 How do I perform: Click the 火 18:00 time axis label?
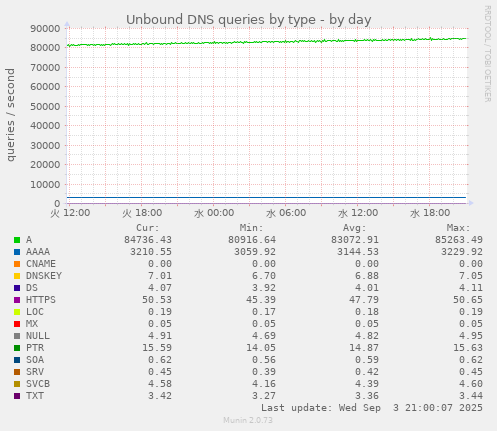142,213
